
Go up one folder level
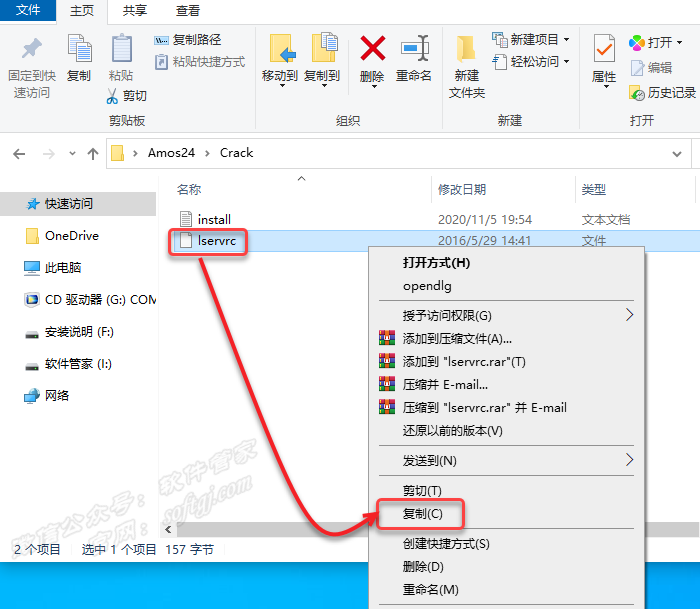coord(93,154)
